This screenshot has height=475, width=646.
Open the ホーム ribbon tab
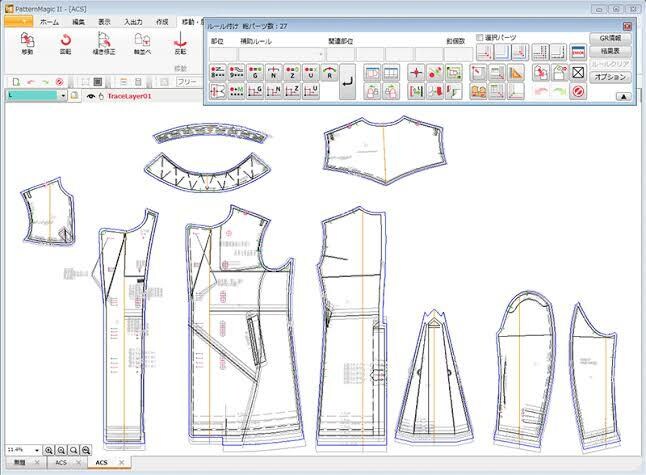coord(49,22)
